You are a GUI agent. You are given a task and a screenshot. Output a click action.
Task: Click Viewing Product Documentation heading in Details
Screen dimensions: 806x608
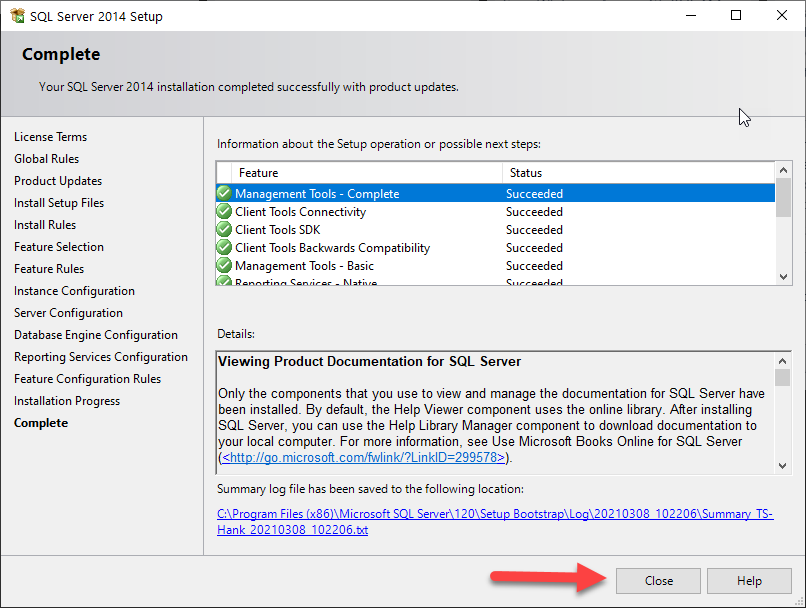coord(369,361)
